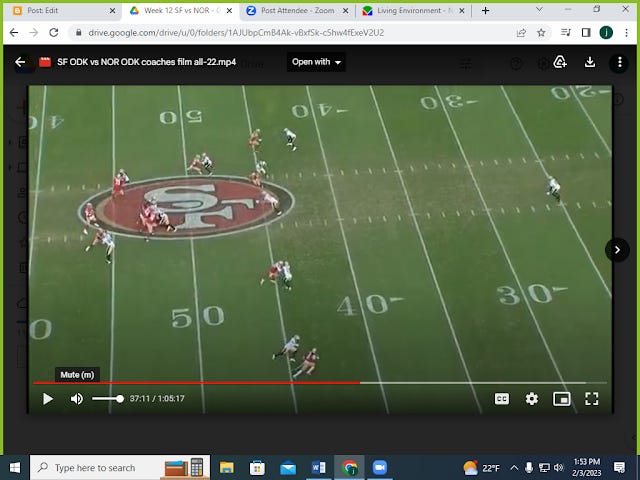Navigate back in browser
The height and width of the screenshot is (480, 640).
click(14, 33)
